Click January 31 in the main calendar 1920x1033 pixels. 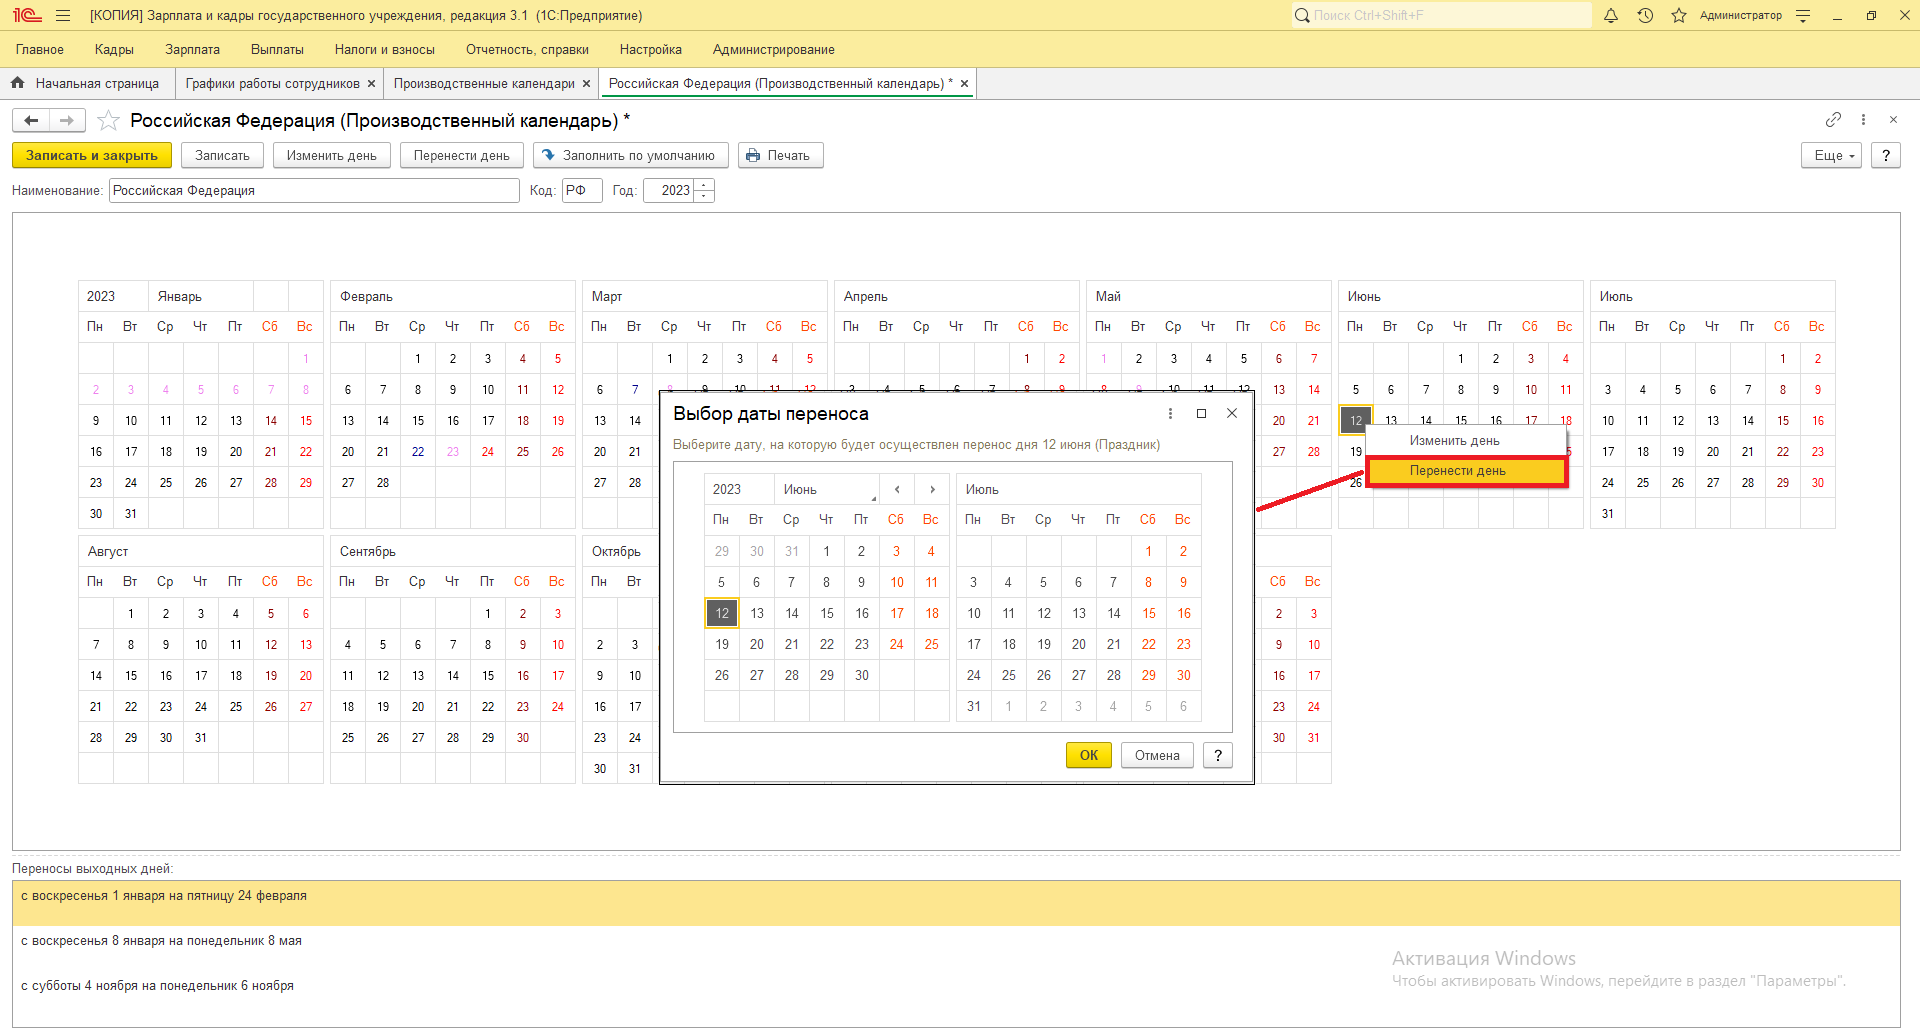click(131, 513)
